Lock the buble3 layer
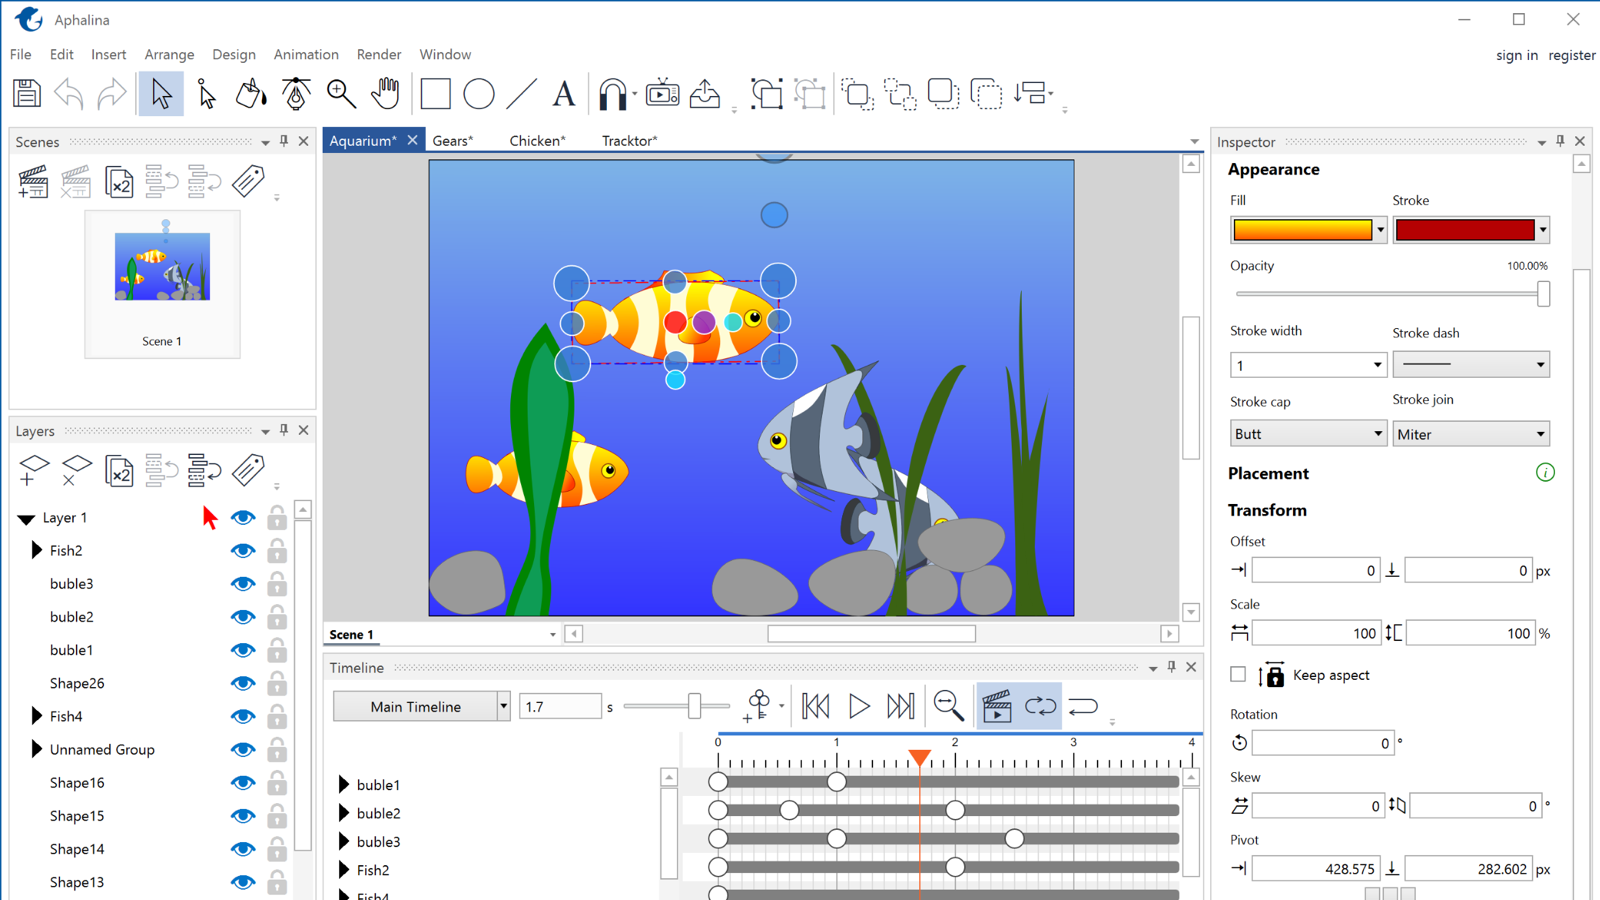This screenshot has height=900, width=1600. point(277,584)
